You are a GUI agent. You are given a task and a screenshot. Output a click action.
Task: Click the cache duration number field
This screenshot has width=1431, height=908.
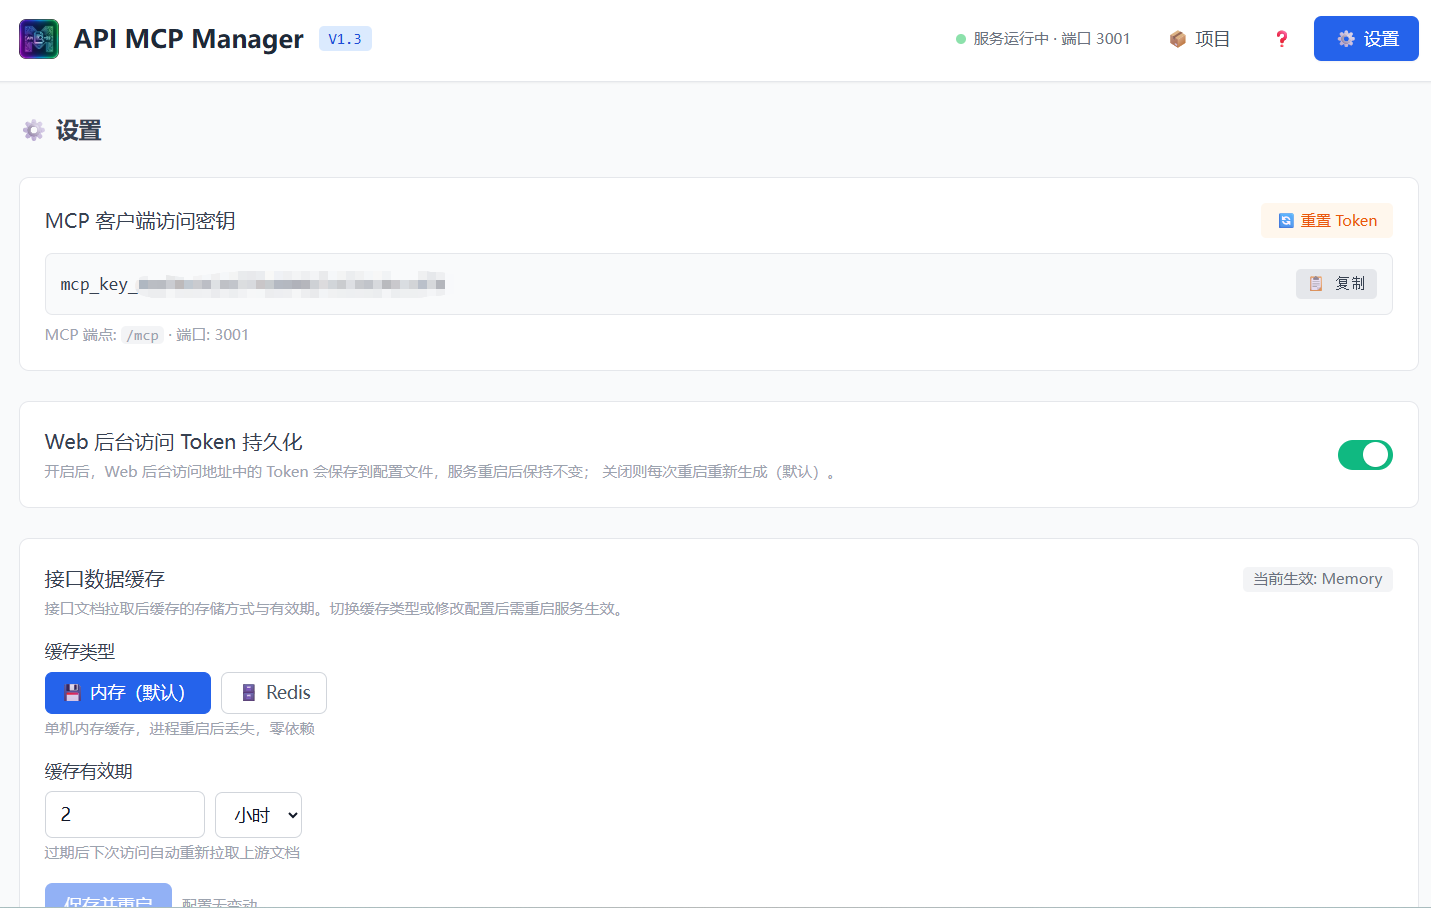coord(125,815)
